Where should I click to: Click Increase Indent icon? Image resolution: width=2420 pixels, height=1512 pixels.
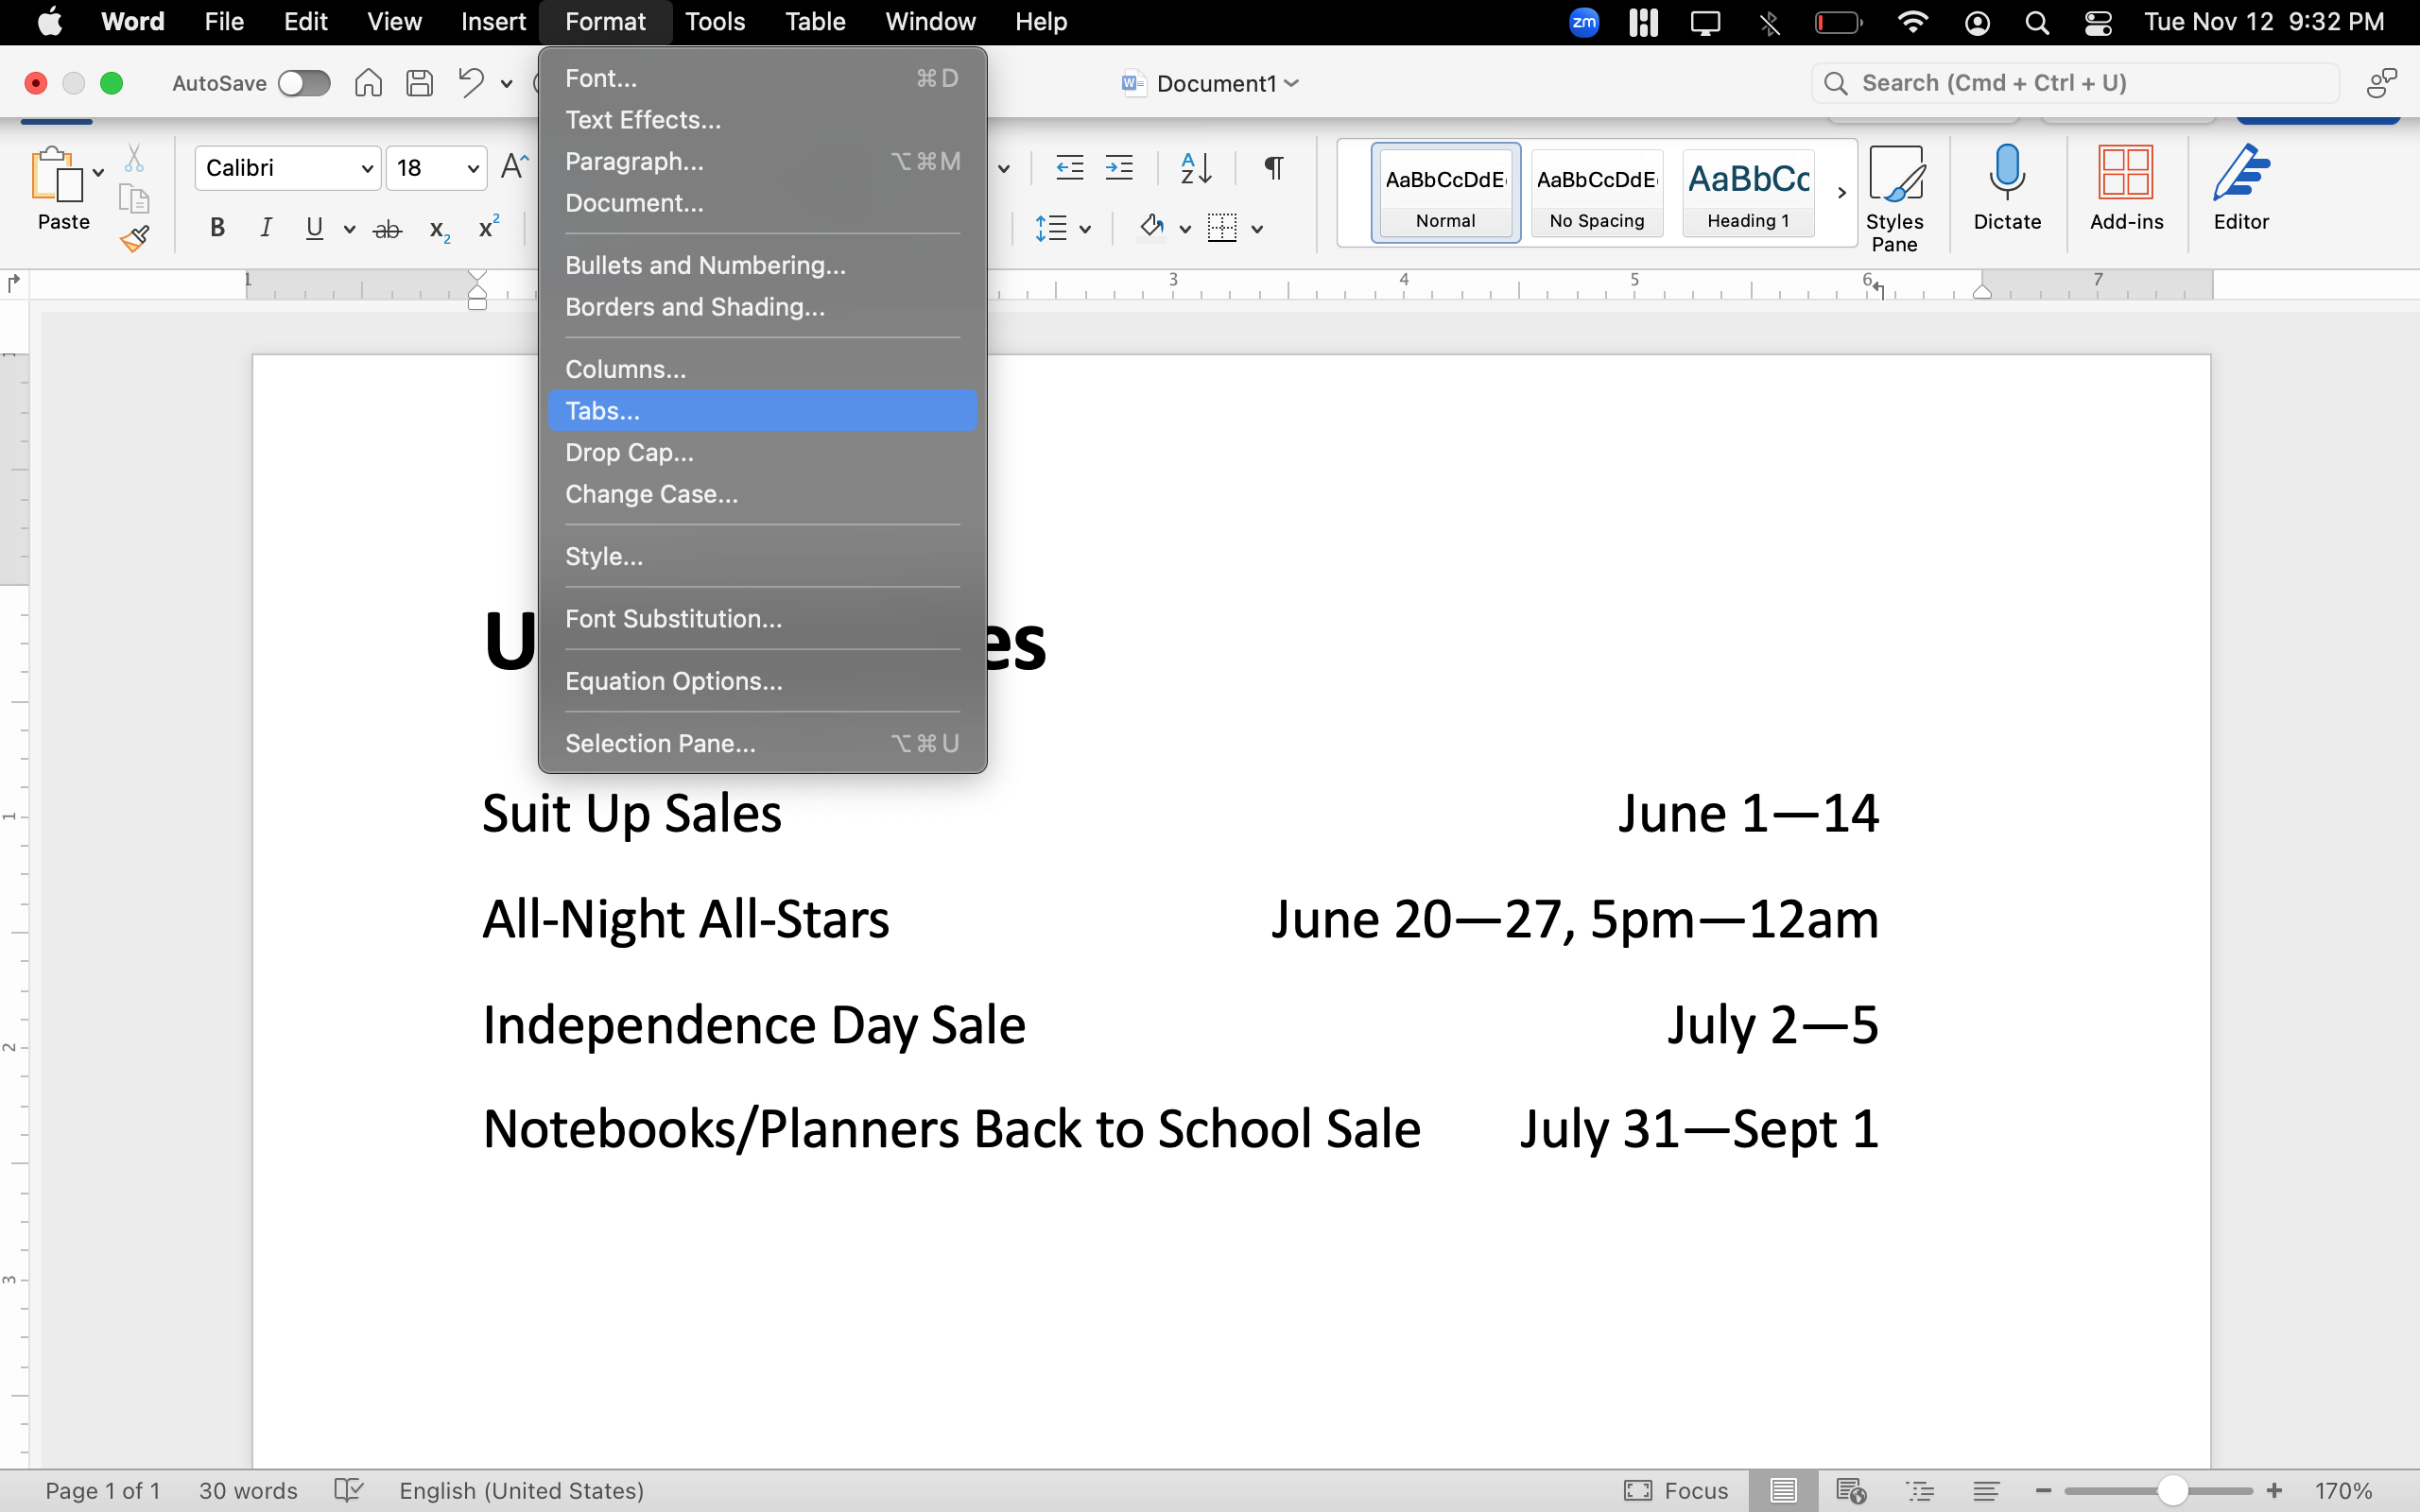tap(1119, 167)
